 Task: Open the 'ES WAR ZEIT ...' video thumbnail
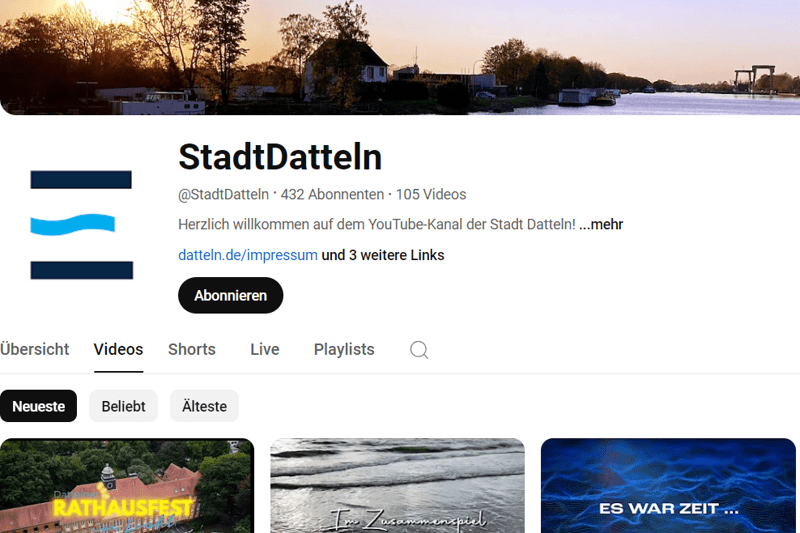[668, 486]
